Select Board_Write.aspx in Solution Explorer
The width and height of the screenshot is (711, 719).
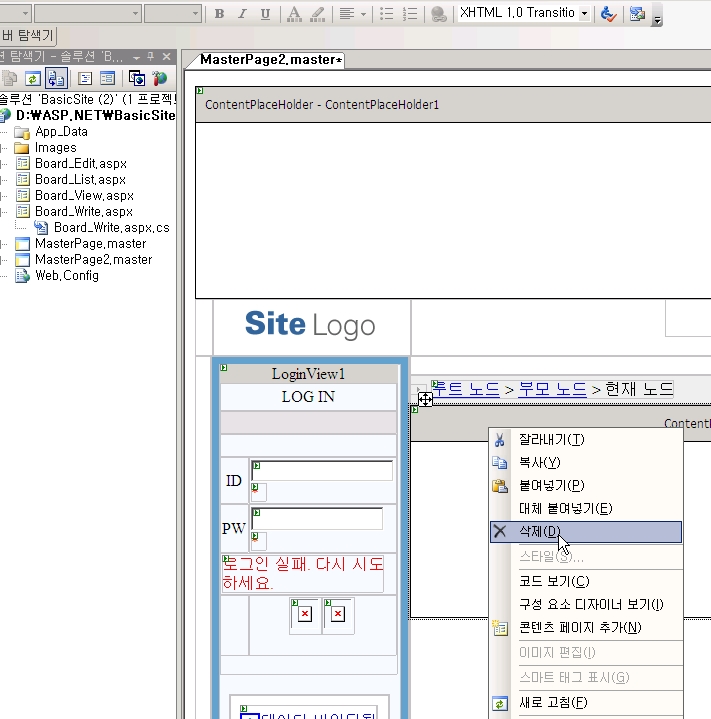tap(84, 212)
